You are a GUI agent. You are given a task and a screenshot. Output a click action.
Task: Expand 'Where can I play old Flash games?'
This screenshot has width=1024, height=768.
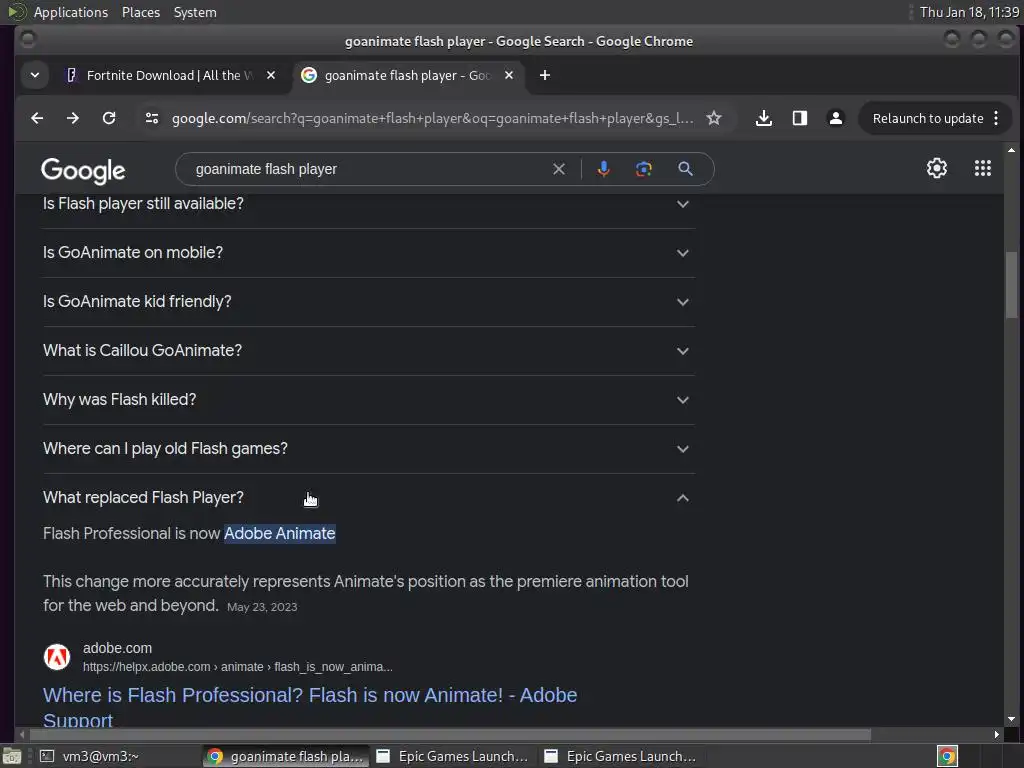point(369,449)
